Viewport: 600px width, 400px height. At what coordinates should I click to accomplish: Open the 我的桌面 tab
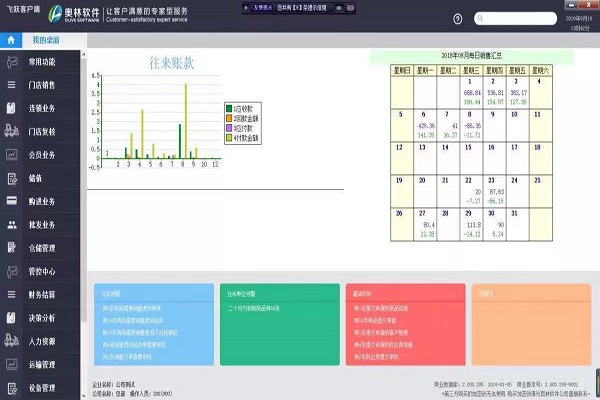pos(47,40)
